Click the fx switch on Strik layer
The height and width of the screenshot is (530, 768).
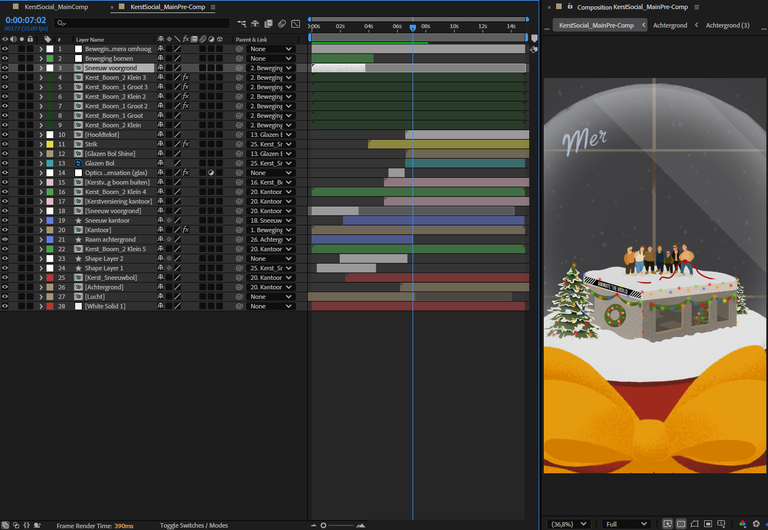click(185, 144)
